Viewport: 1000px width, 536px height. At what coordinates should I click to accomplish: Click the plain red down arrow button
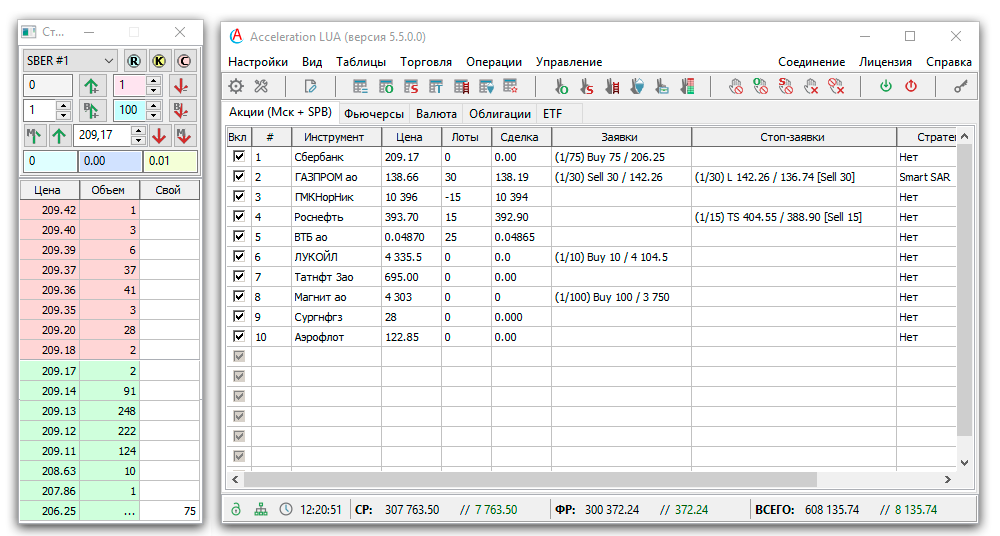(x=159, y=135)
